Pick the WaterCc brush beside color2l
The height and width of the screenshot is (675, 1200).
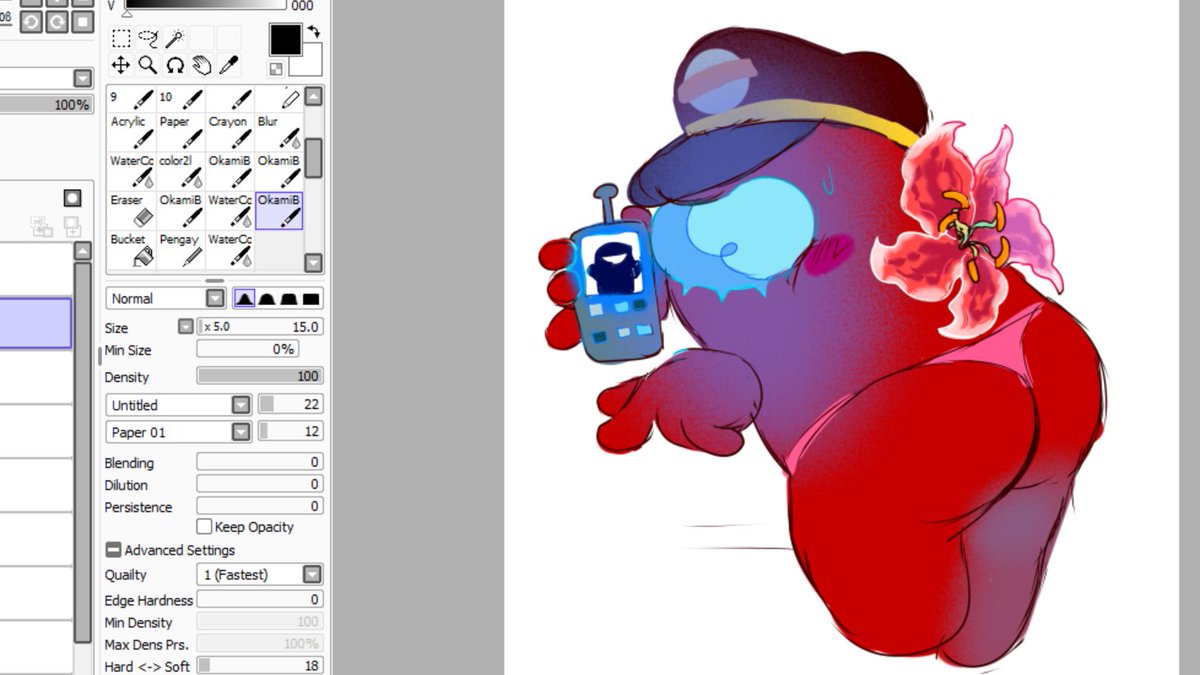131,171
